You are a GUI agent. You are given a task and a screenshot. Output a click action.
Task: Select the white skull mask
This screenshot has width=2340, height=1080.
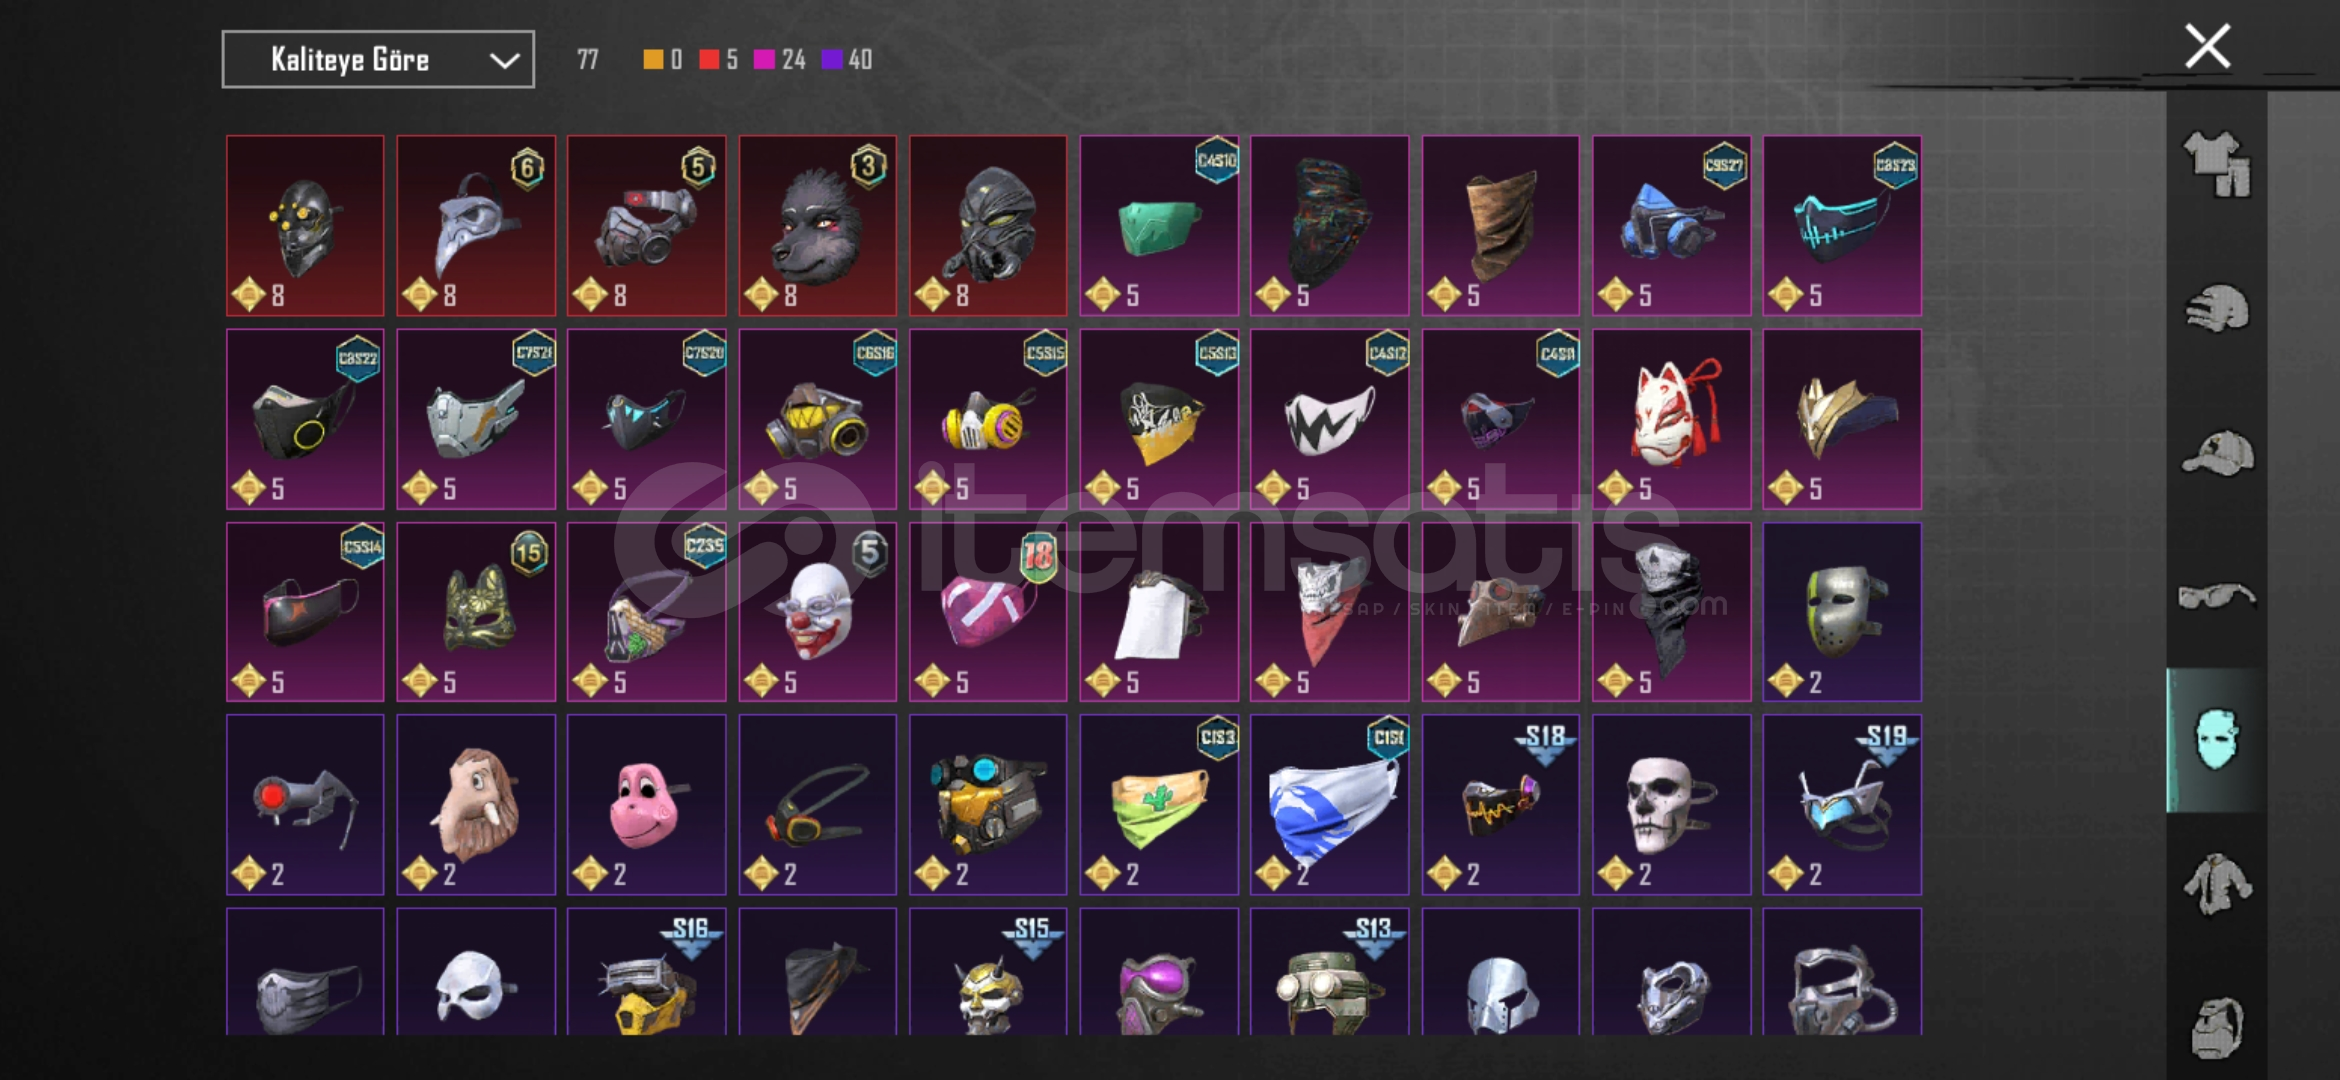point(1672,805)
